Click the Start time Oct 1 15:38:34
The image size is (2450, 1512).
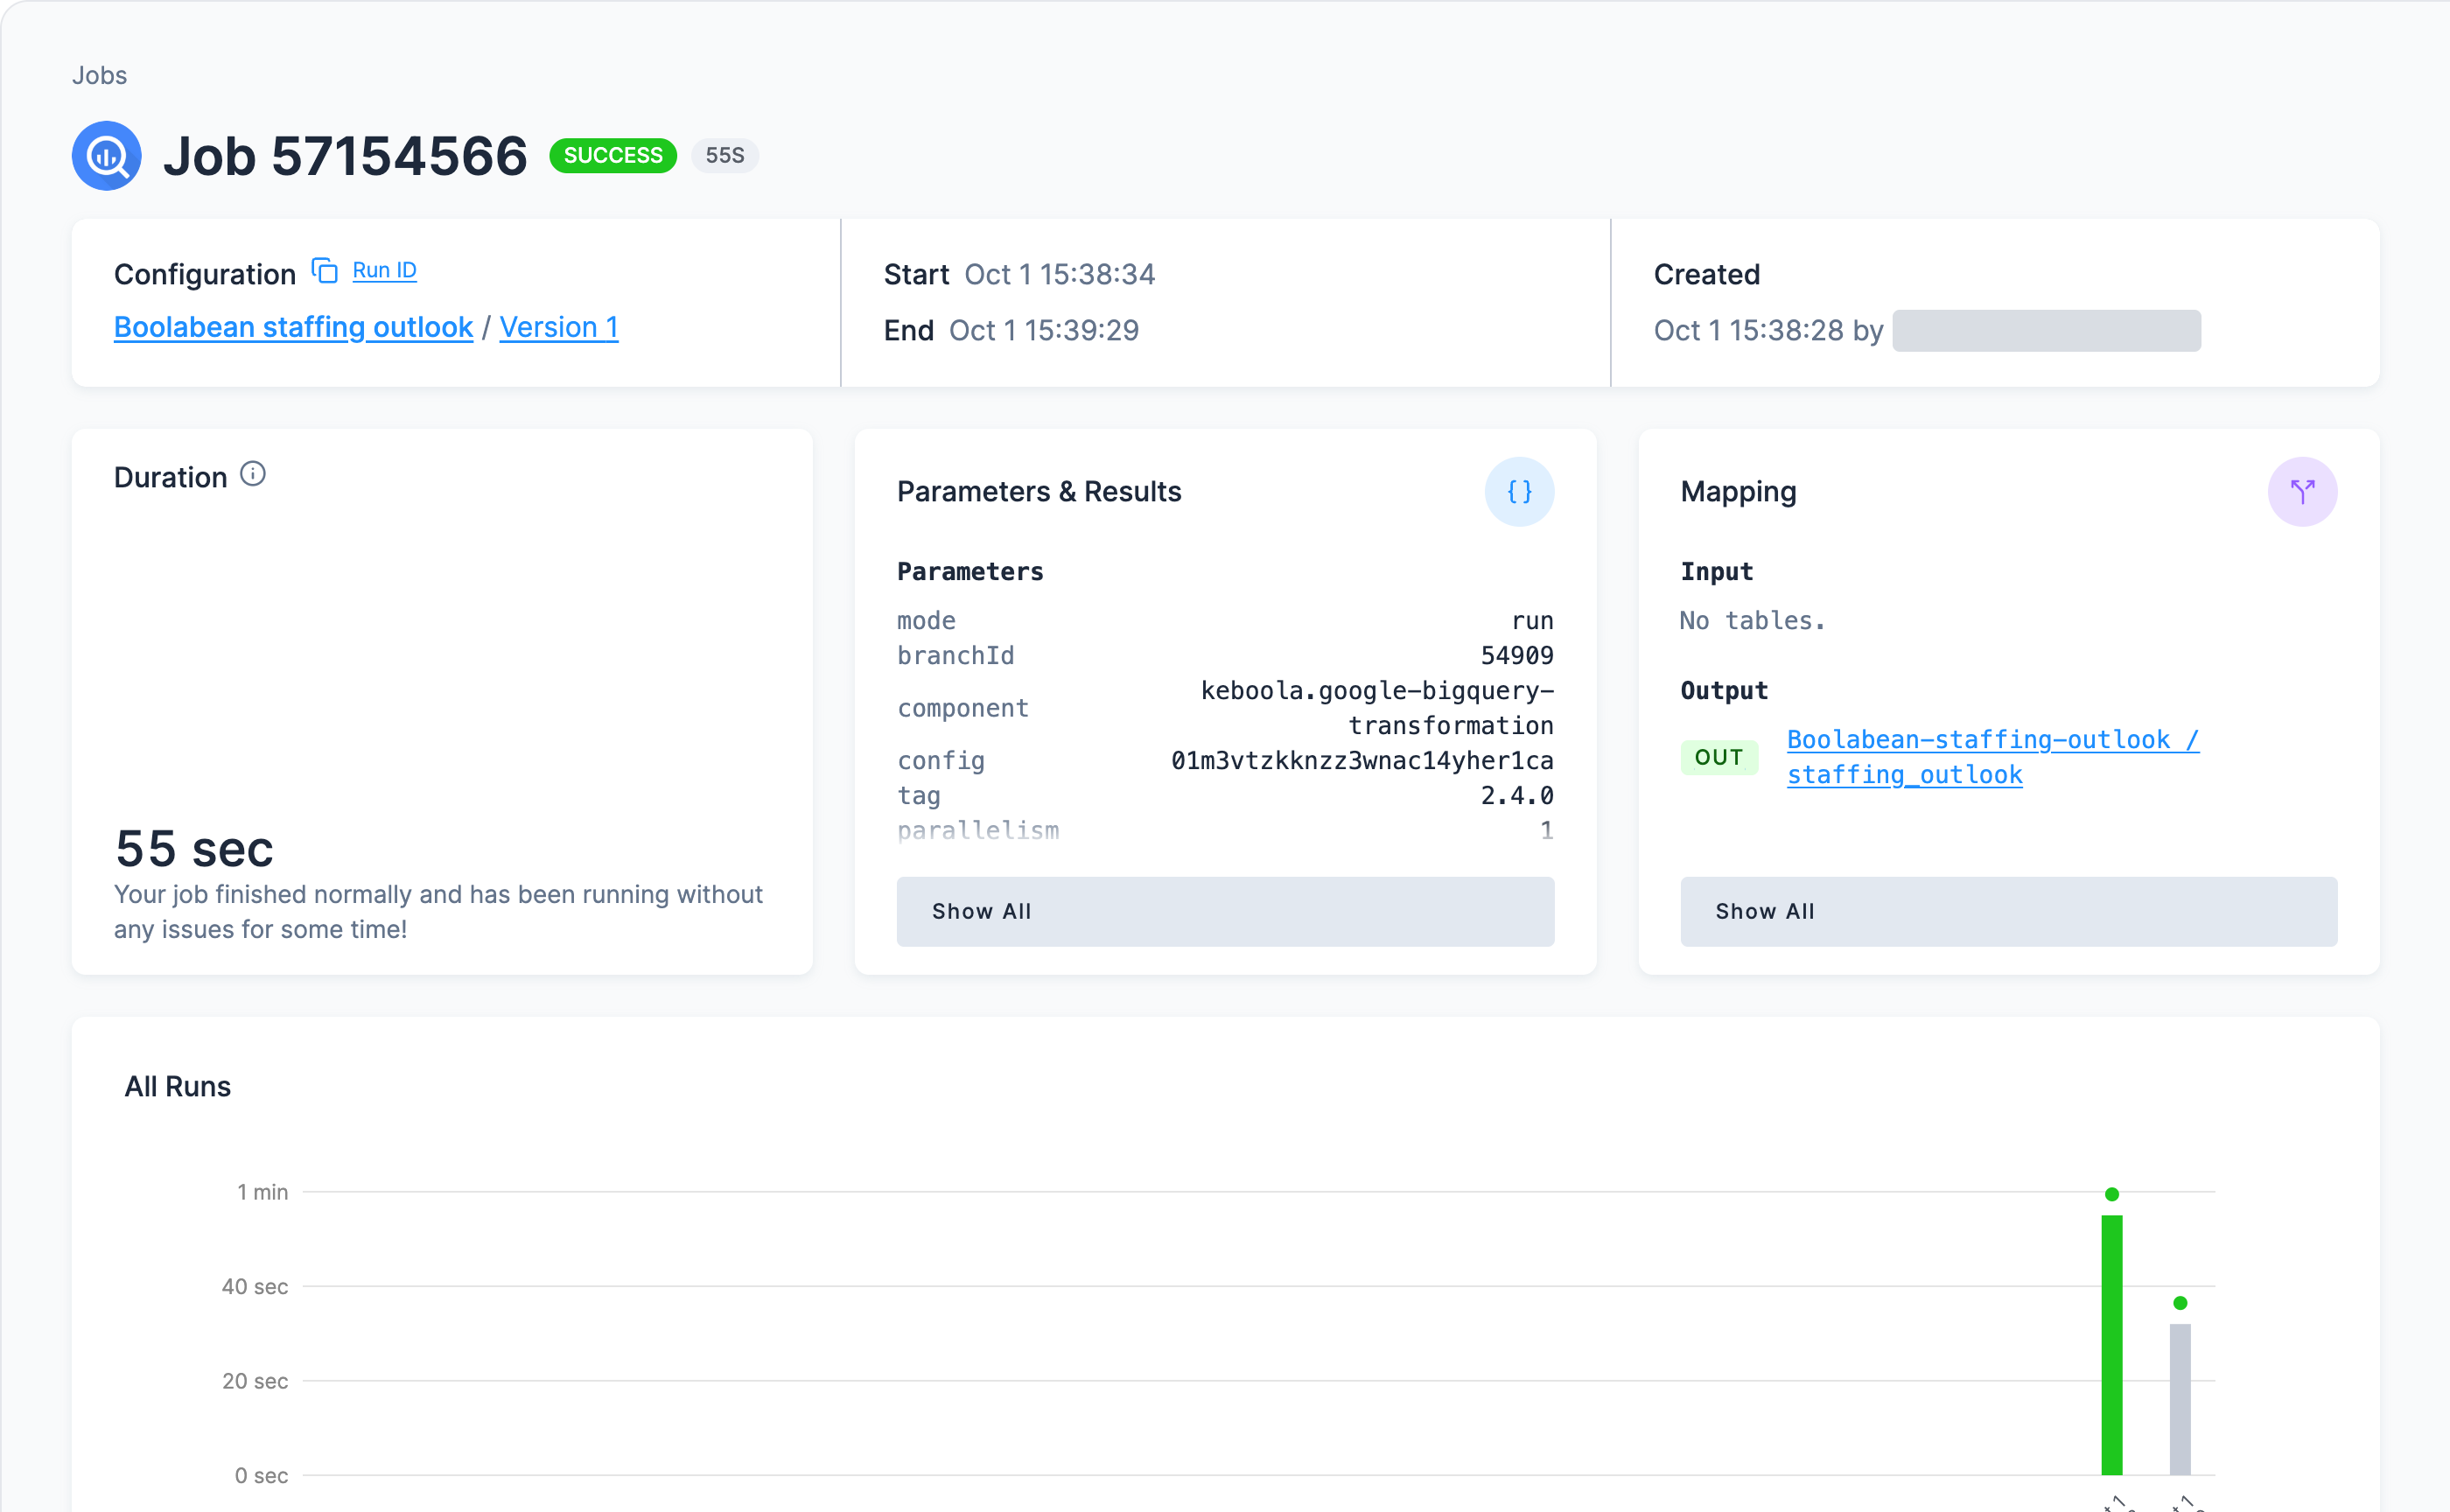tap(1058, 274)
